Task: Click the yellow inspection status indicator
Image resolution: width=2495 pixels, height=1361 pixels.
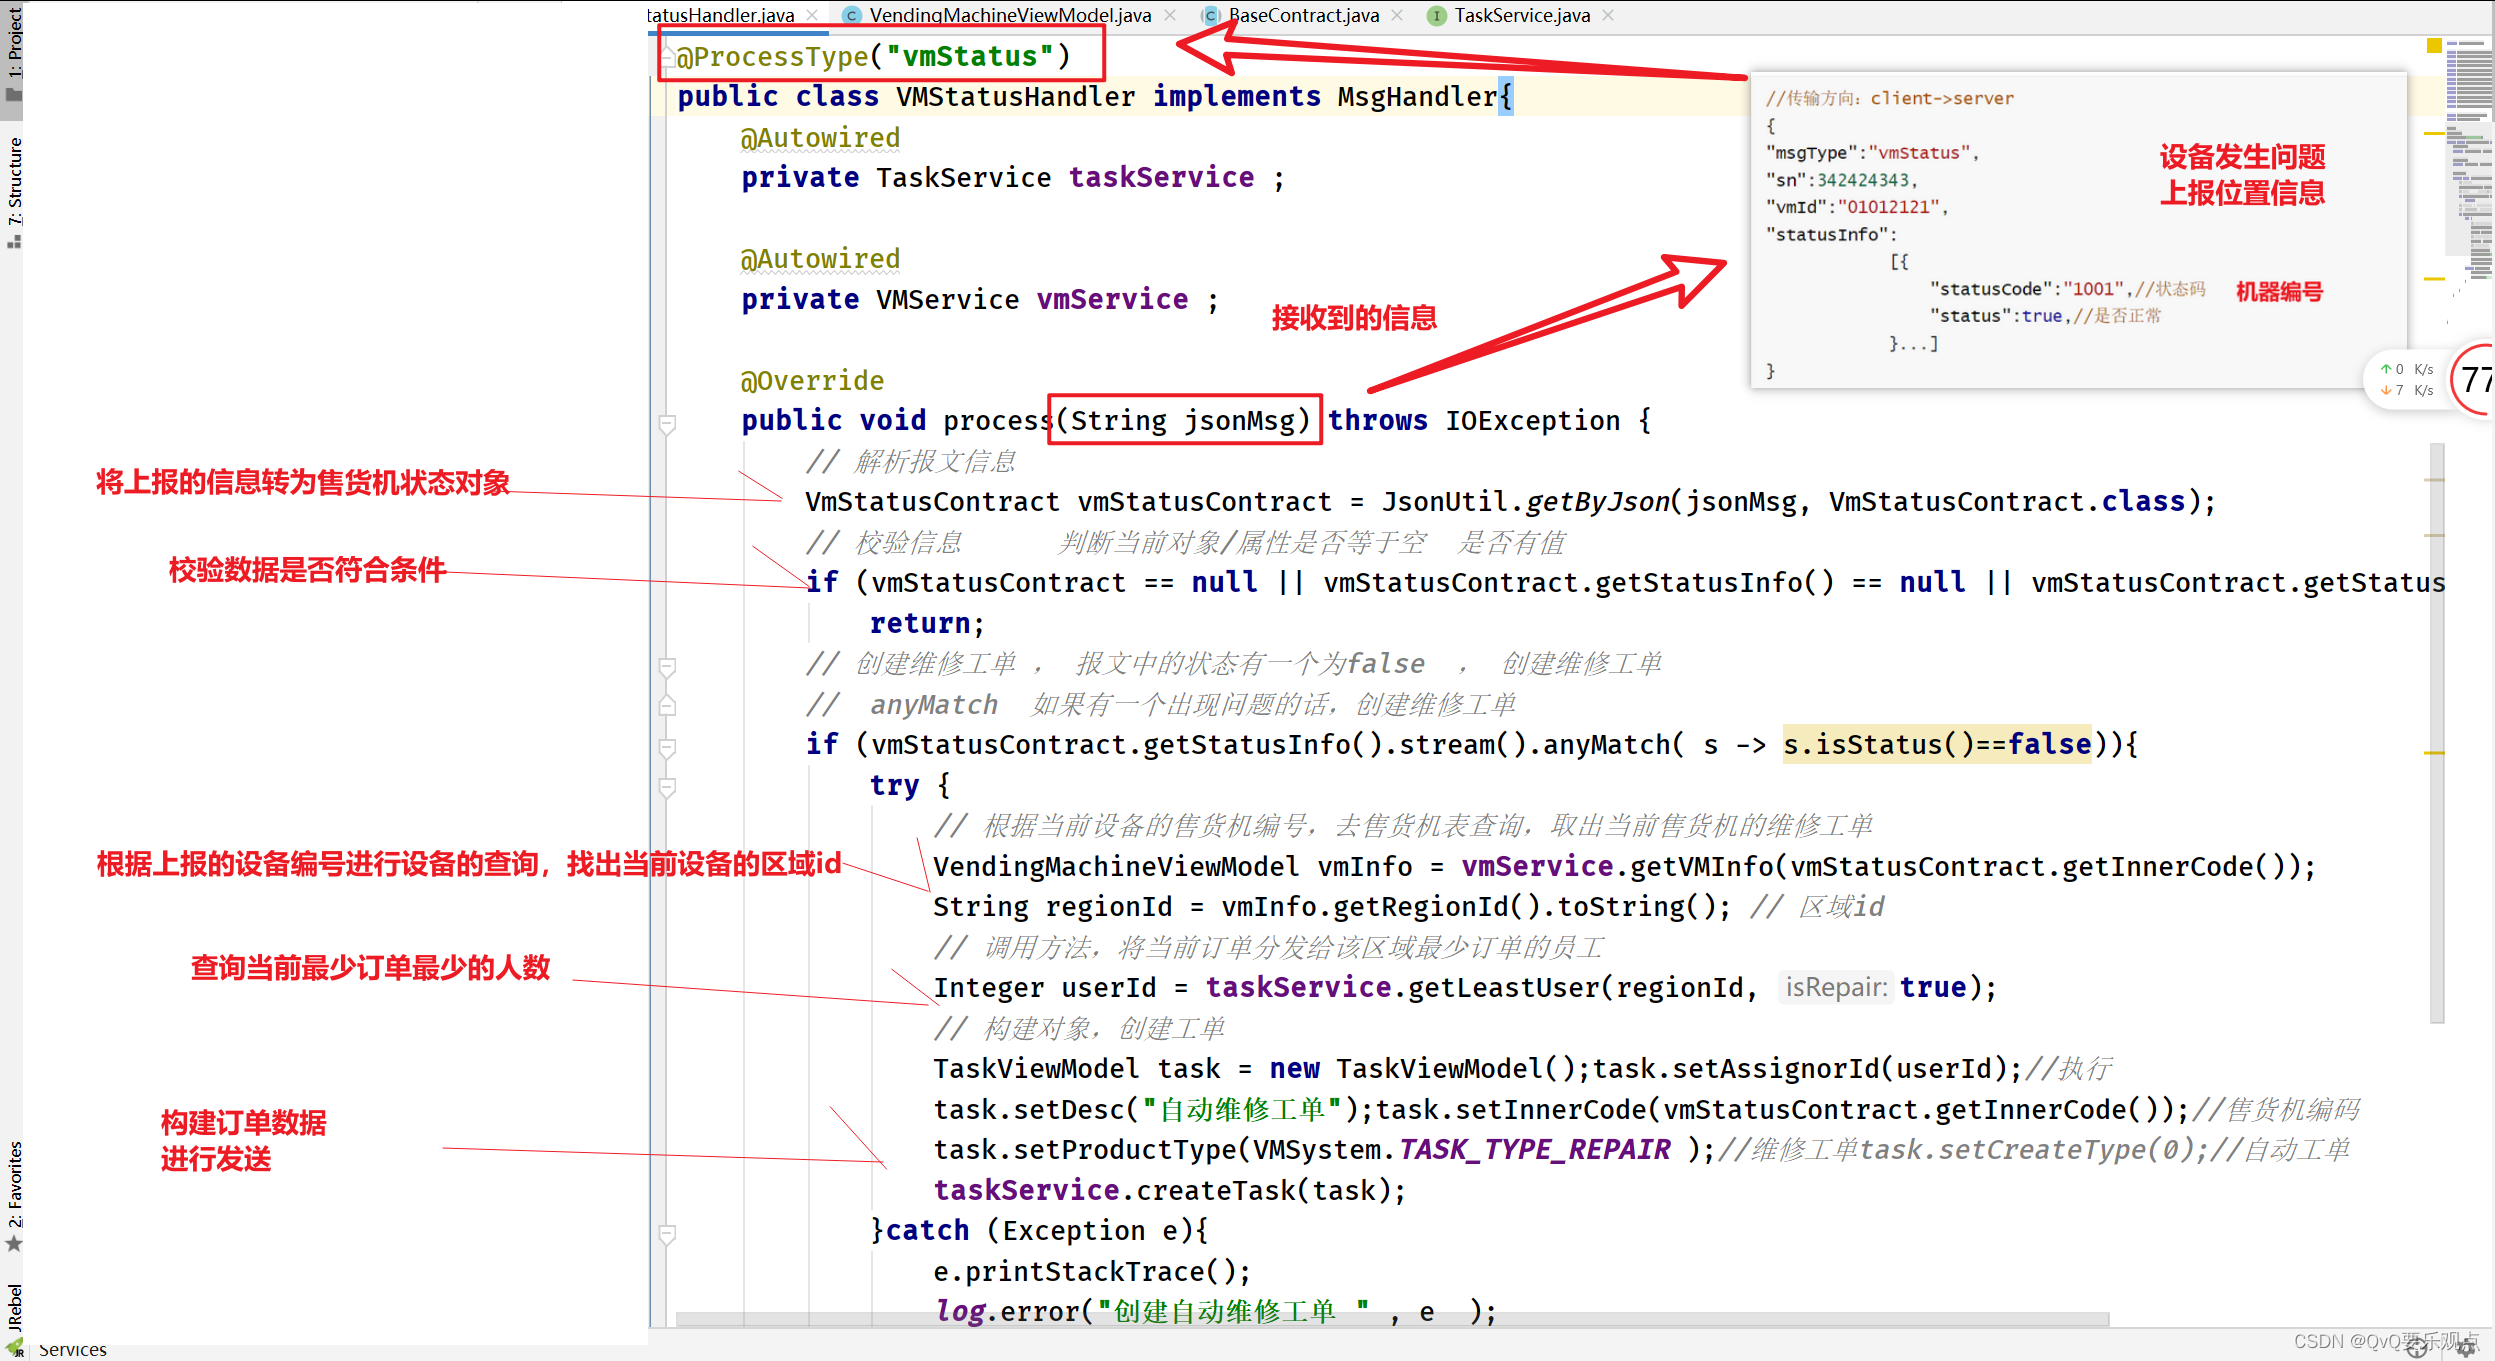Action: tap(2434, 45)
